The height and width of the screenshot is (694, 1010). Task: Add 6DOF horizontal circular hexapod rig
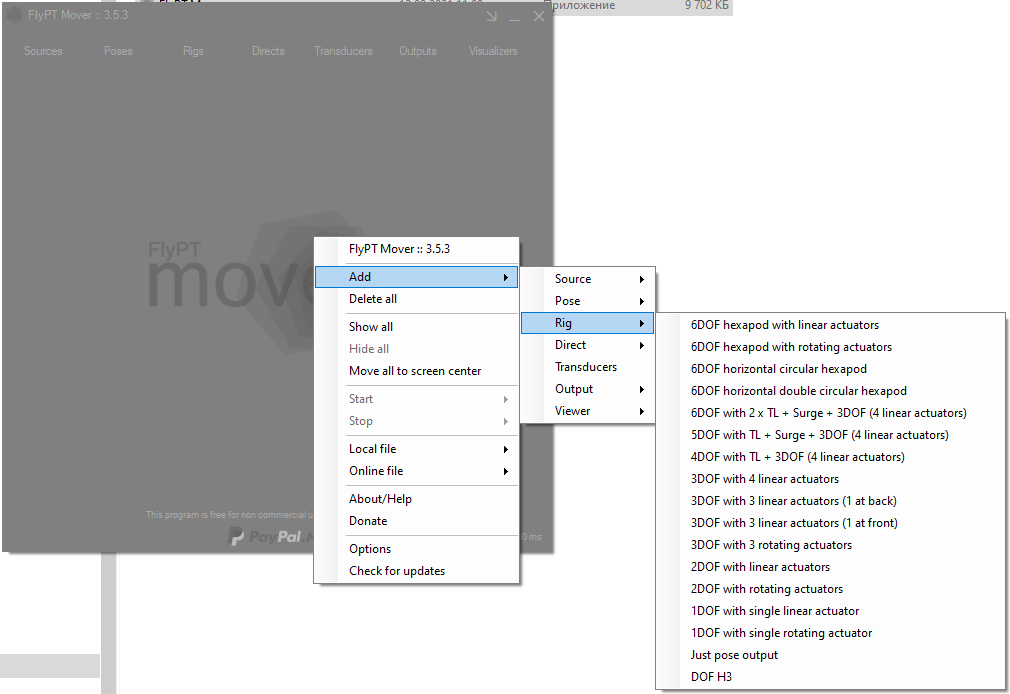click(x=830, y=369)
